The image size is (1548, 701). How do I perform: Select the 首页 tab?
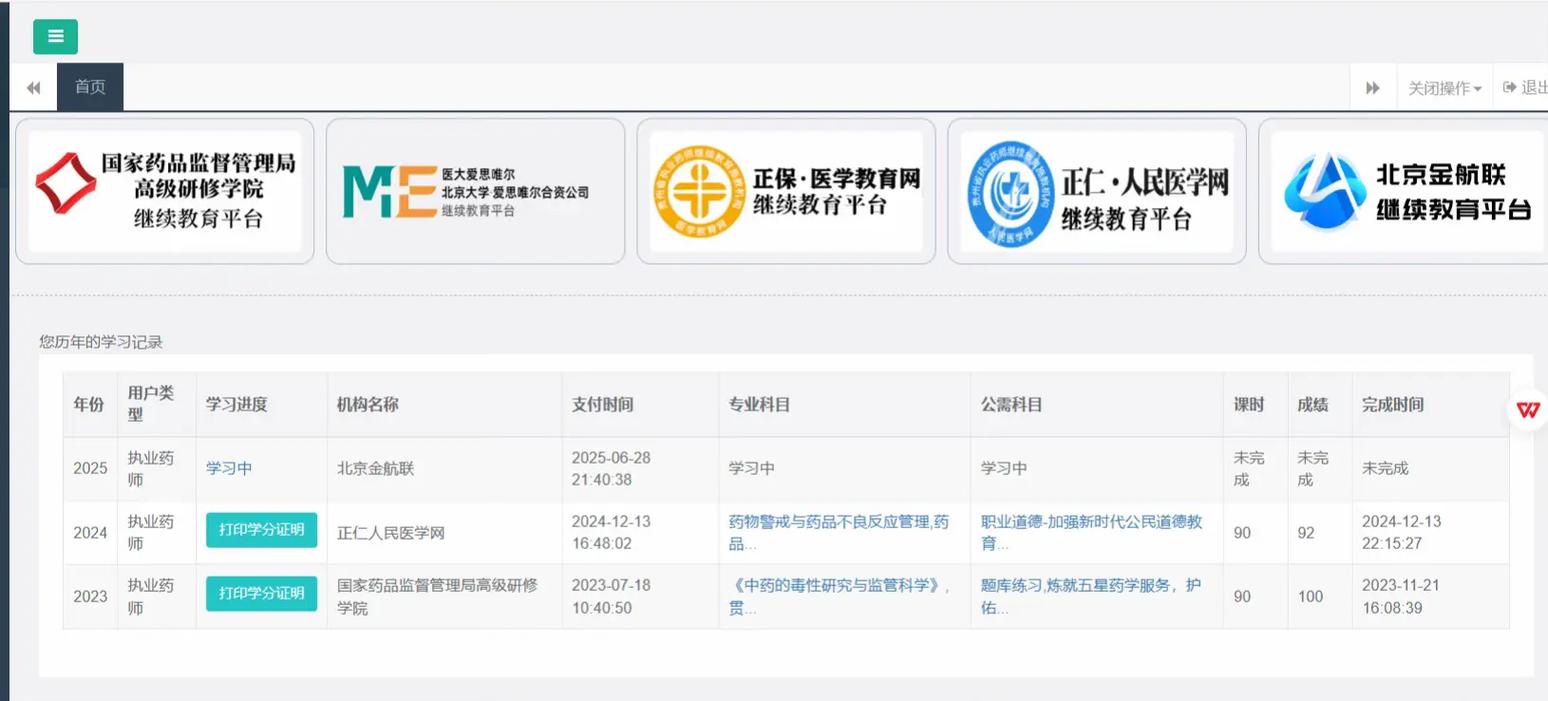(90, 86)
